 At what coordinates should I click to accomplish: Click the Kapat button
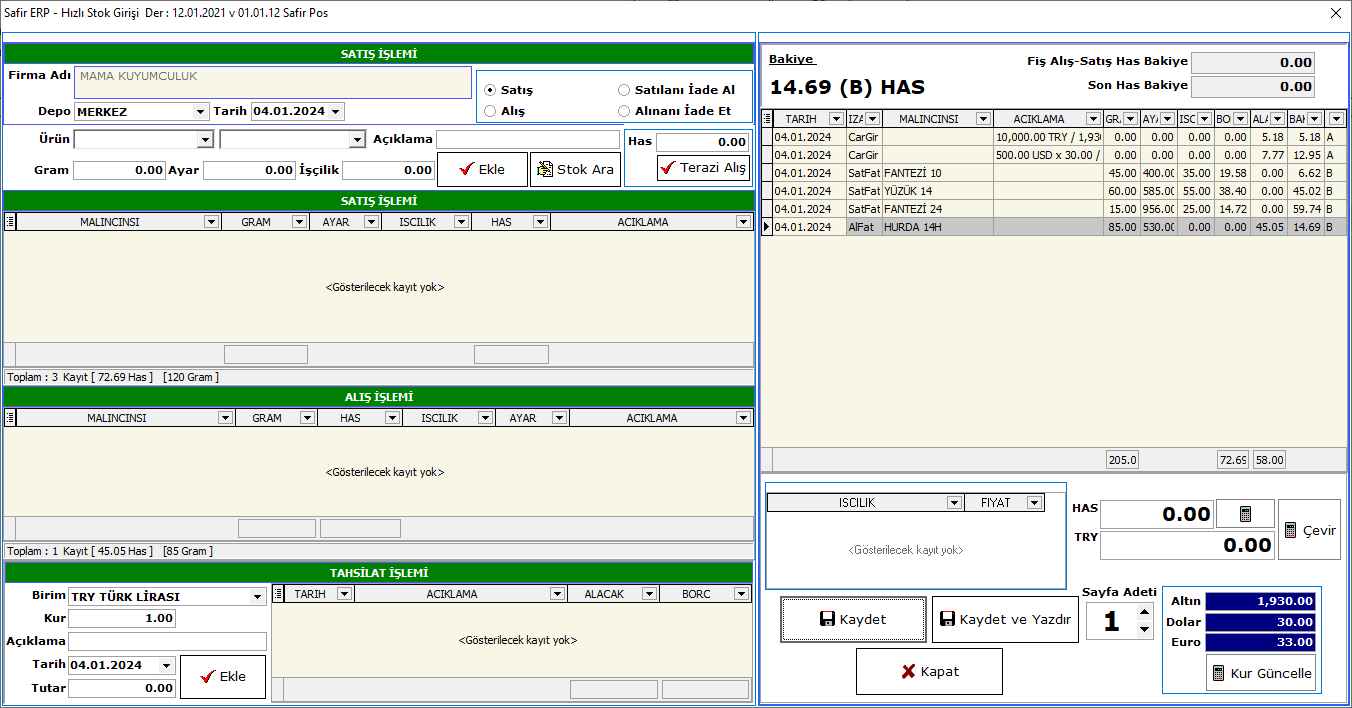click(929, 671)
